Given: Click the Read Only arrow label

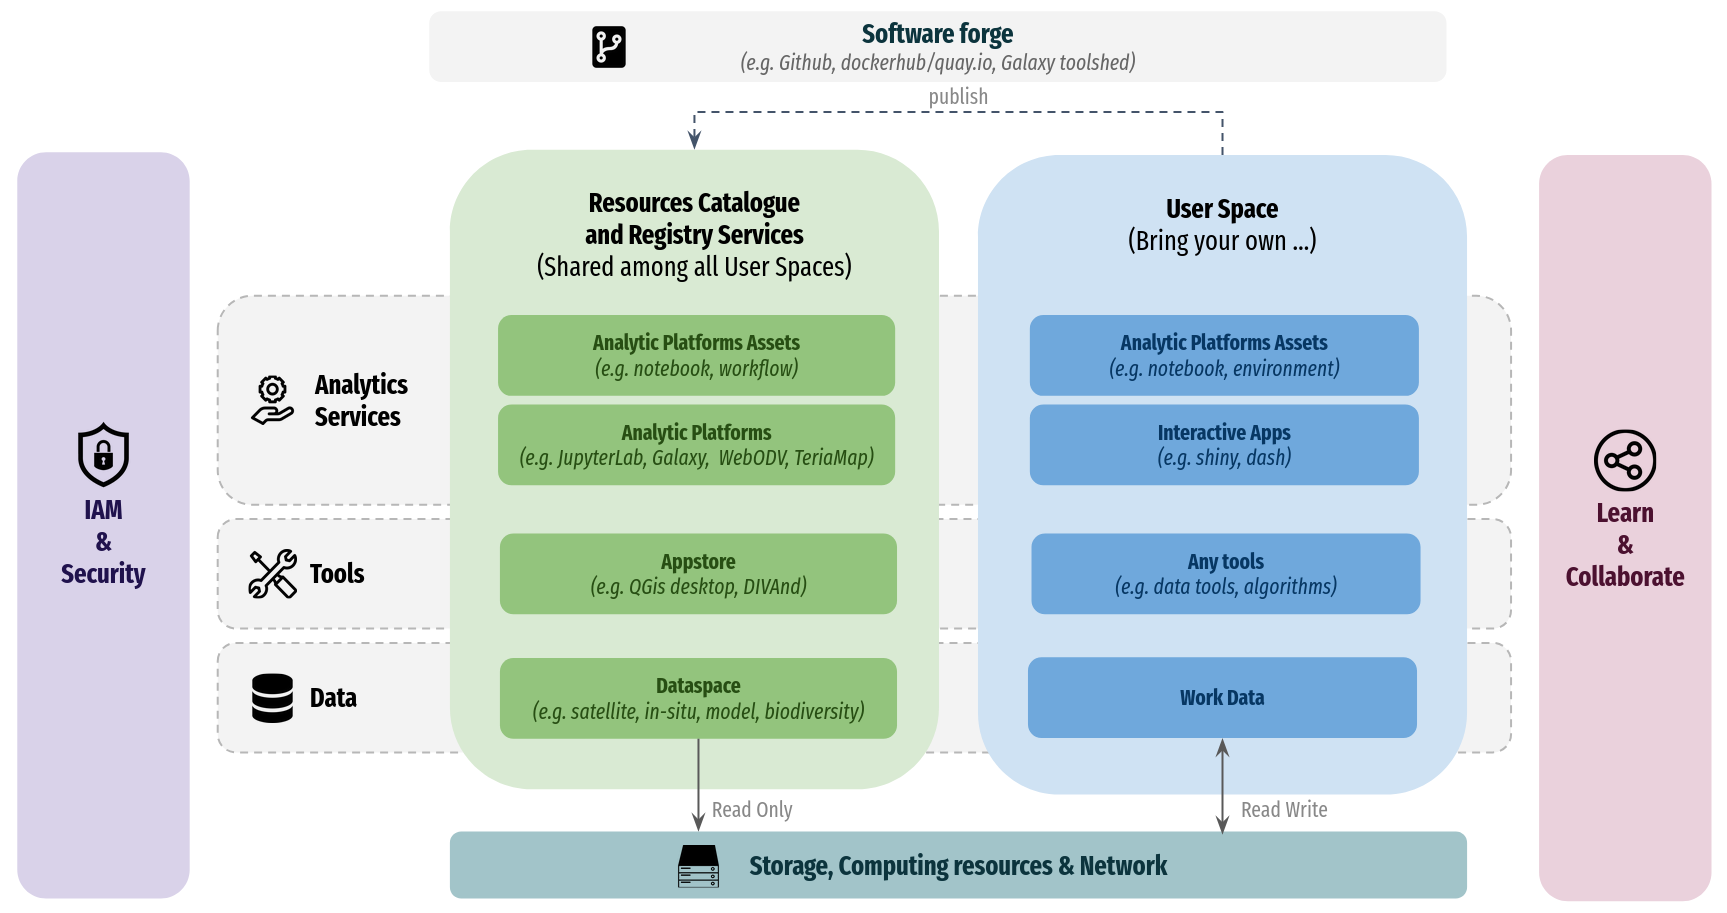Looking at the screenshot, I should point(752,810).
